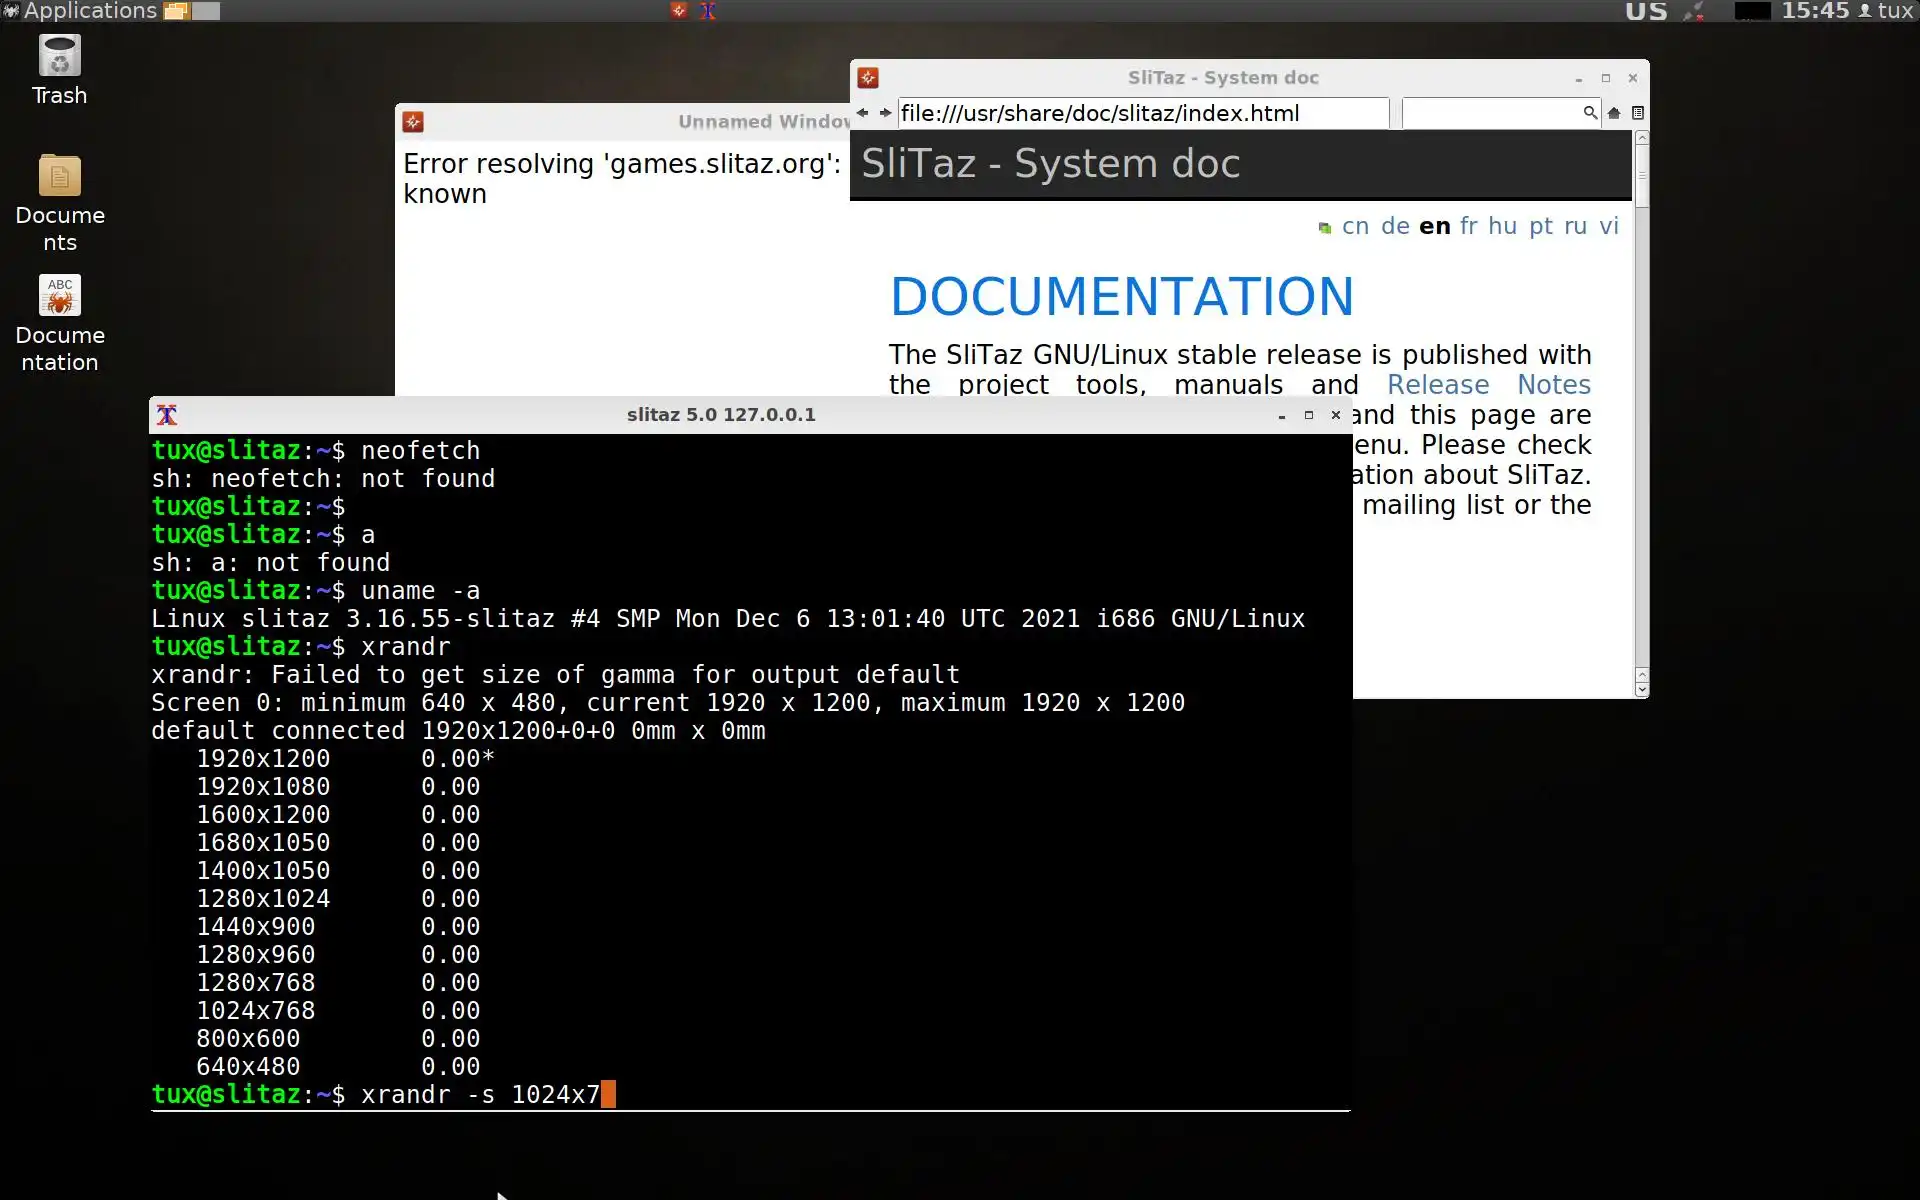Viewport: 1920px width, 1200px height.
Task: Click the network status tray icon
Action: [1694, 11]
